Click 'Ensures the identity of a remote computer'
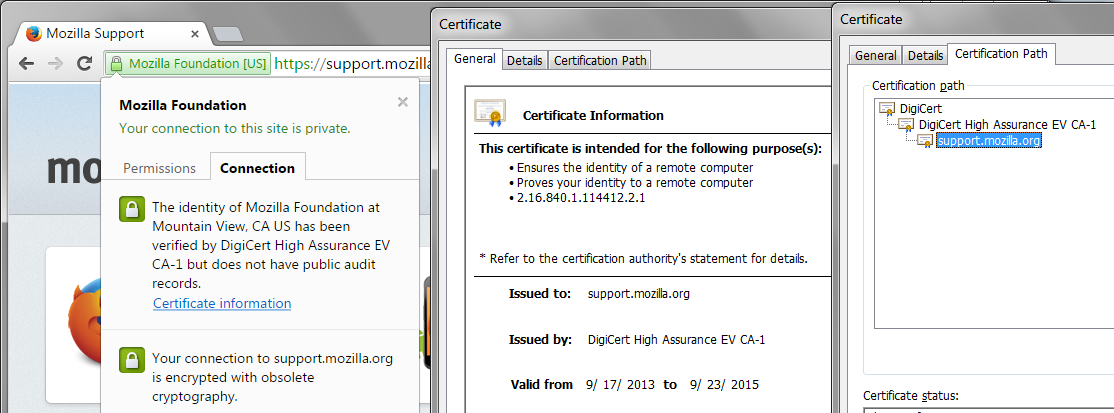 click(x=634, y=168)
